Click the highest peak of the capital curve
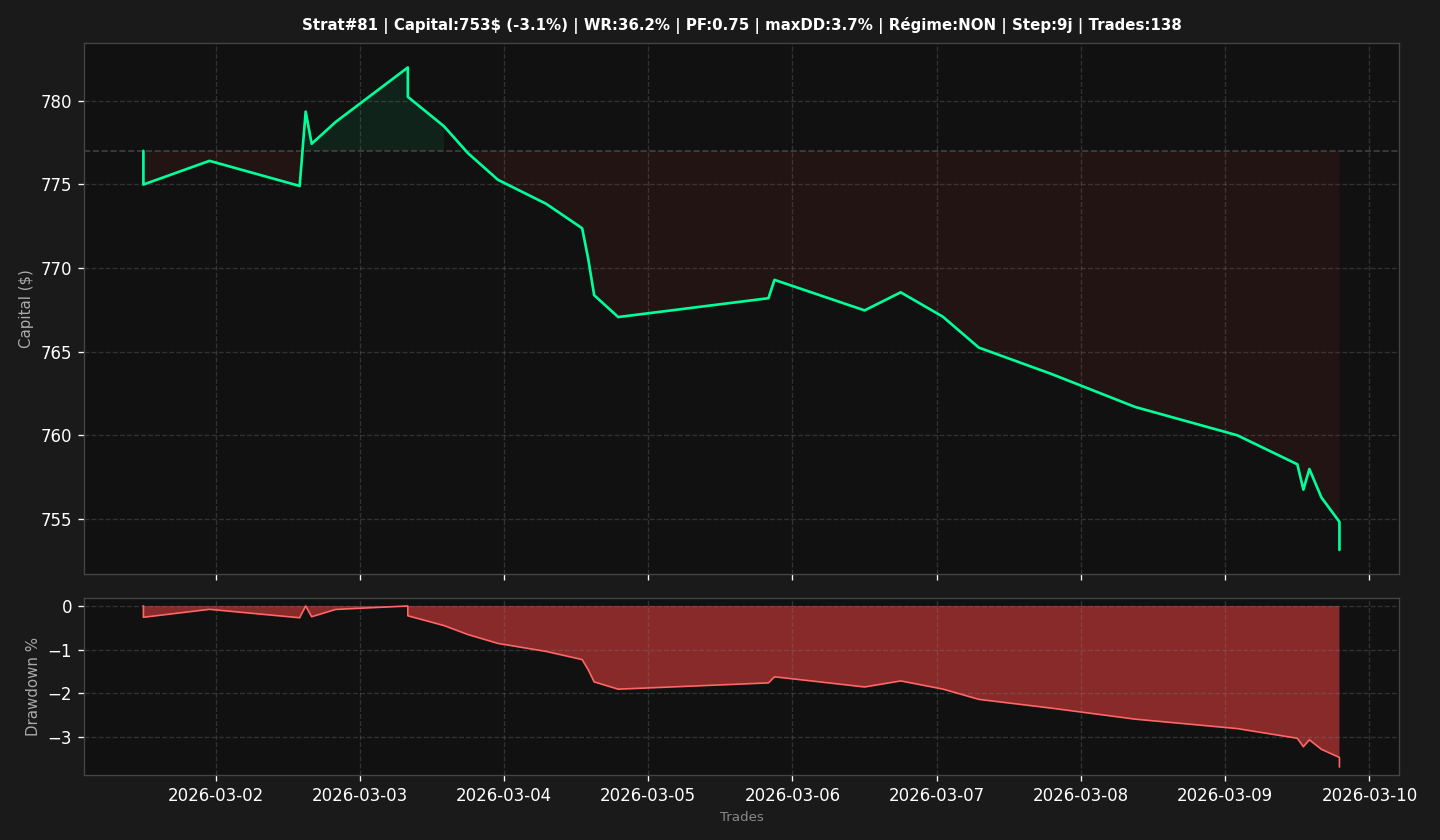 (x=407, y=68)
